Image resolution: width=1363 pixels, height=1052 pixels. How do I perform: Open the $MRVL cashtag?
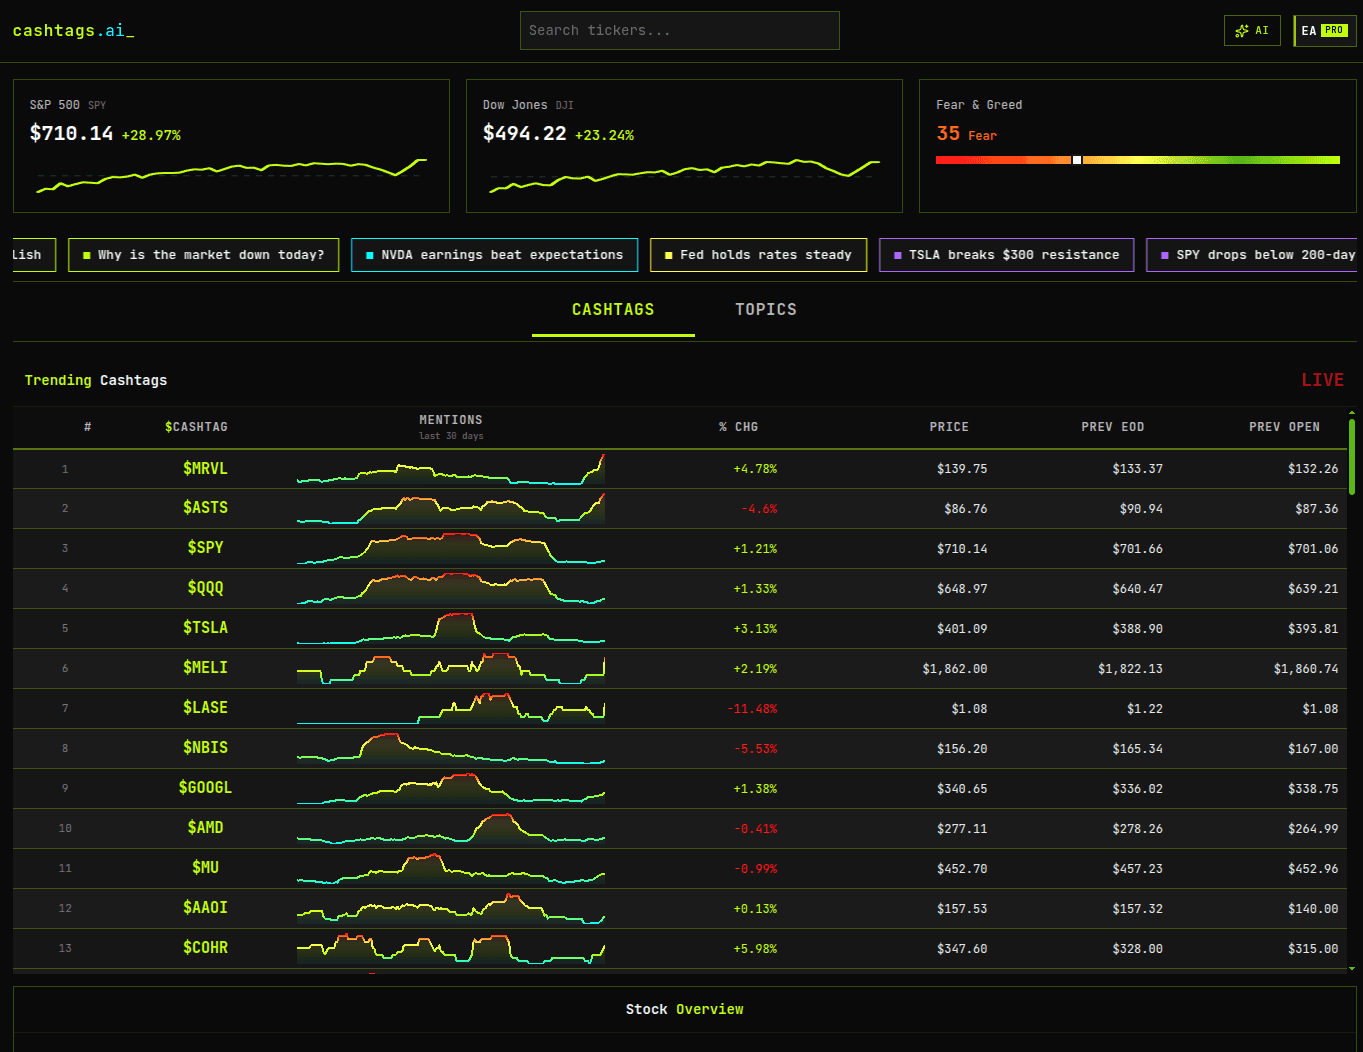point(205,468)
